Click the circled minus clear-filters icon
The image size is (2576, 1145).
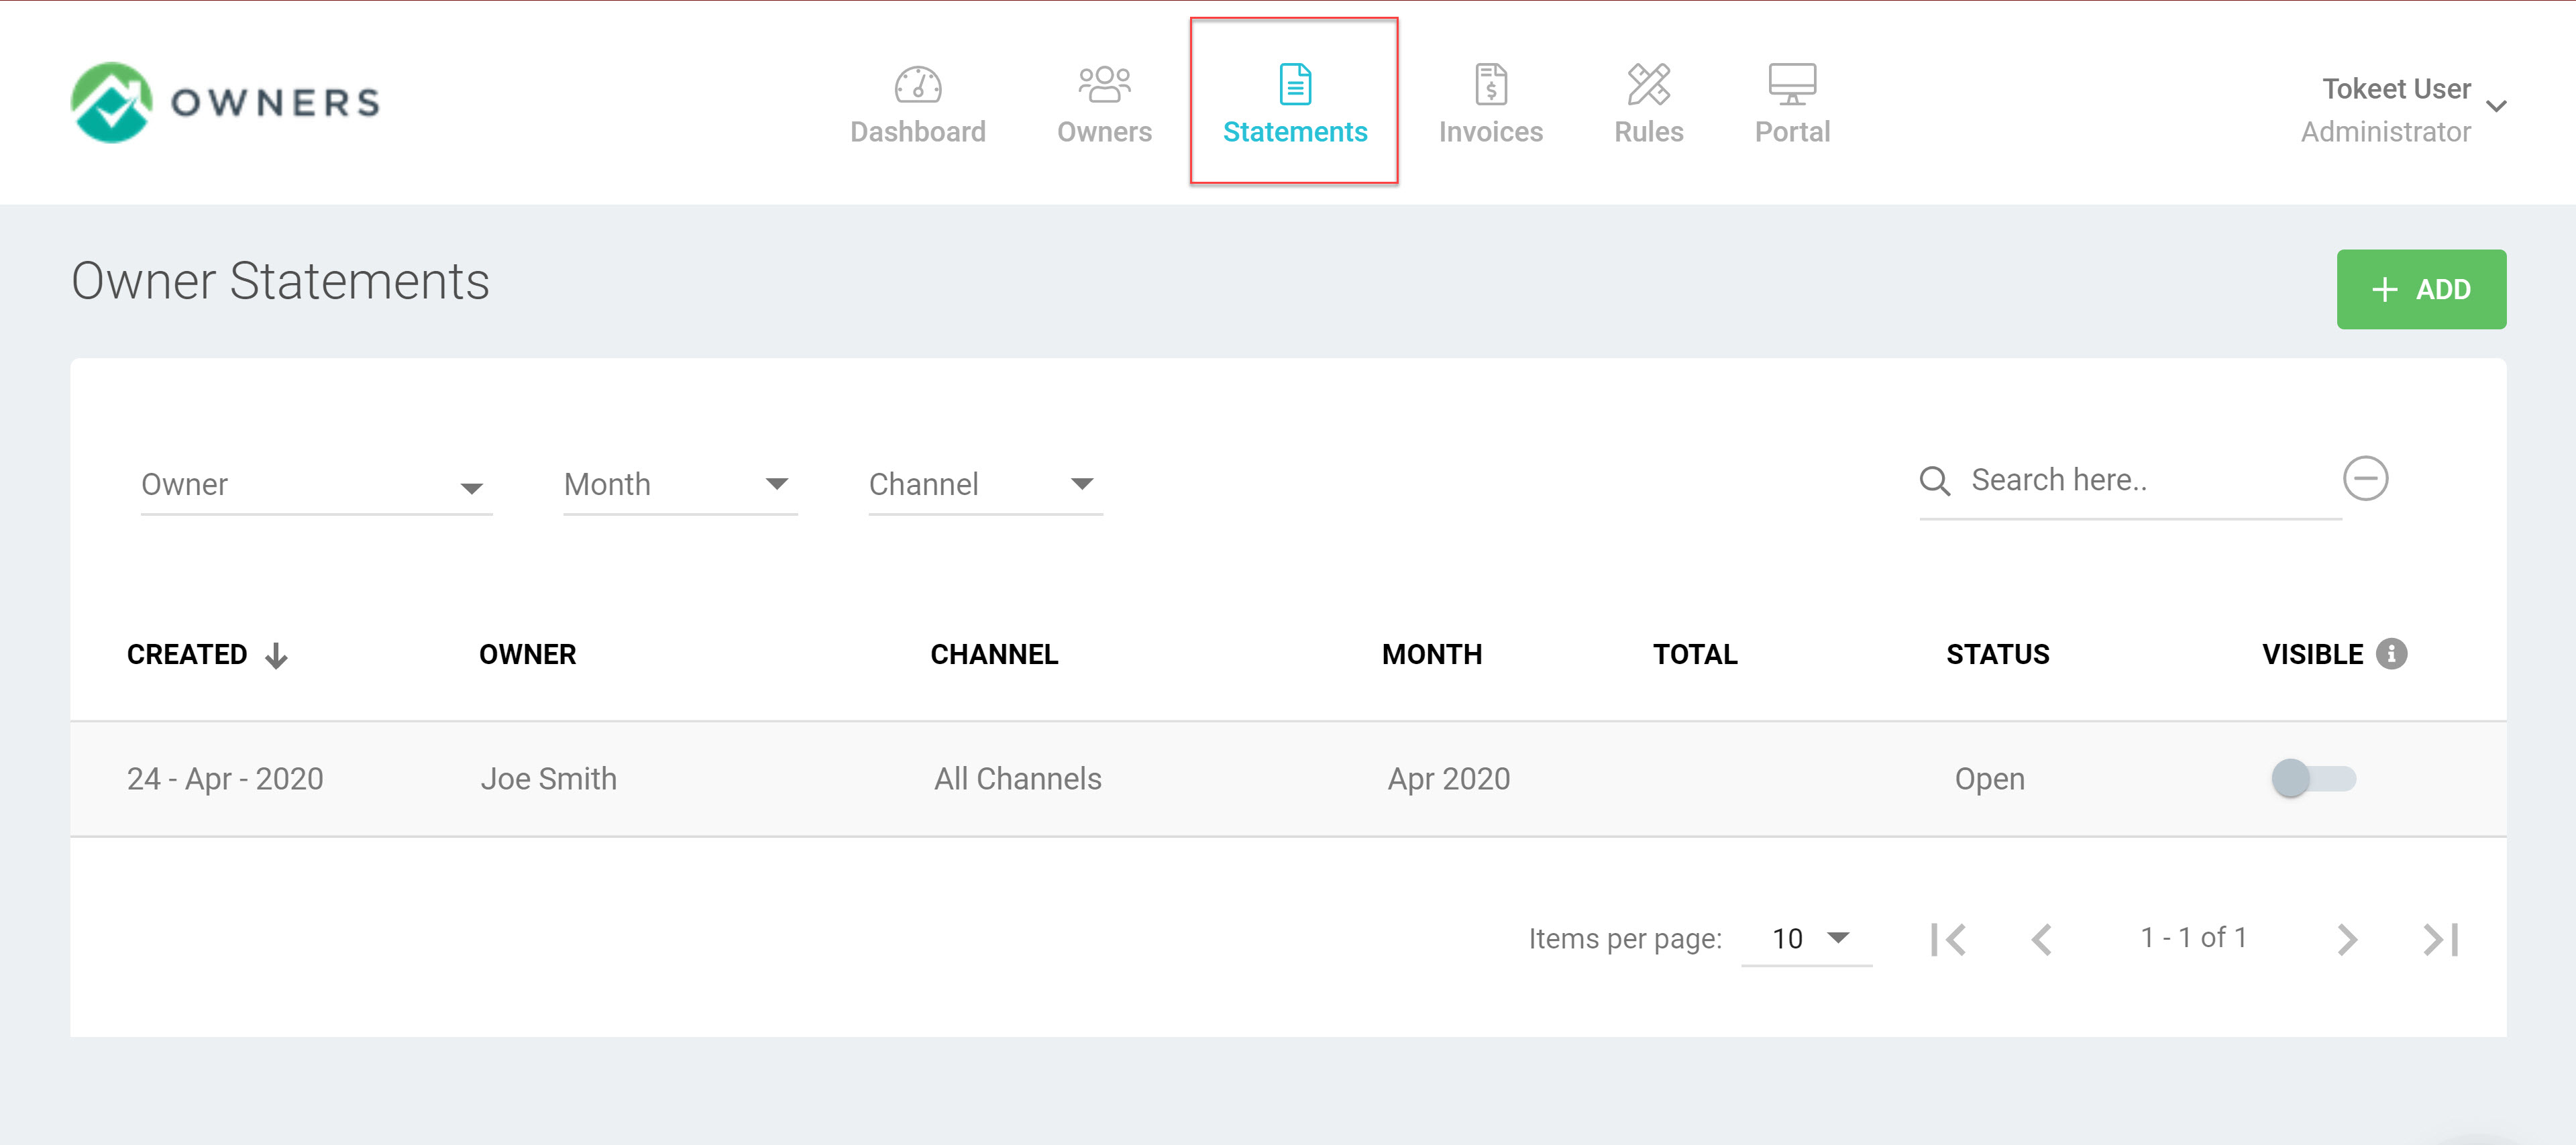click(2365, 478)
